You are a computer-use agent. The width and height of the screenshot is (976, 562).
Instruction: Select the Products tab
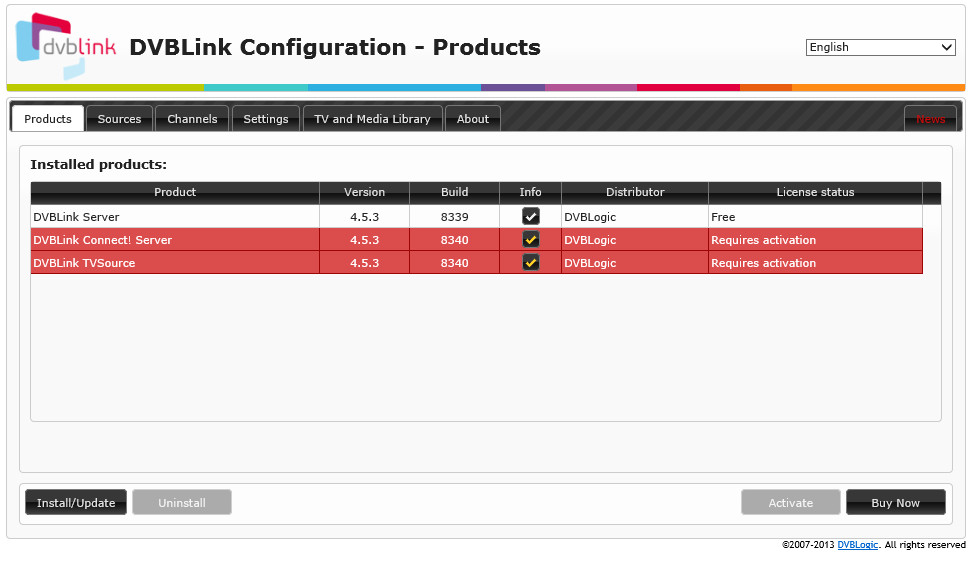[x=48, y=119]
